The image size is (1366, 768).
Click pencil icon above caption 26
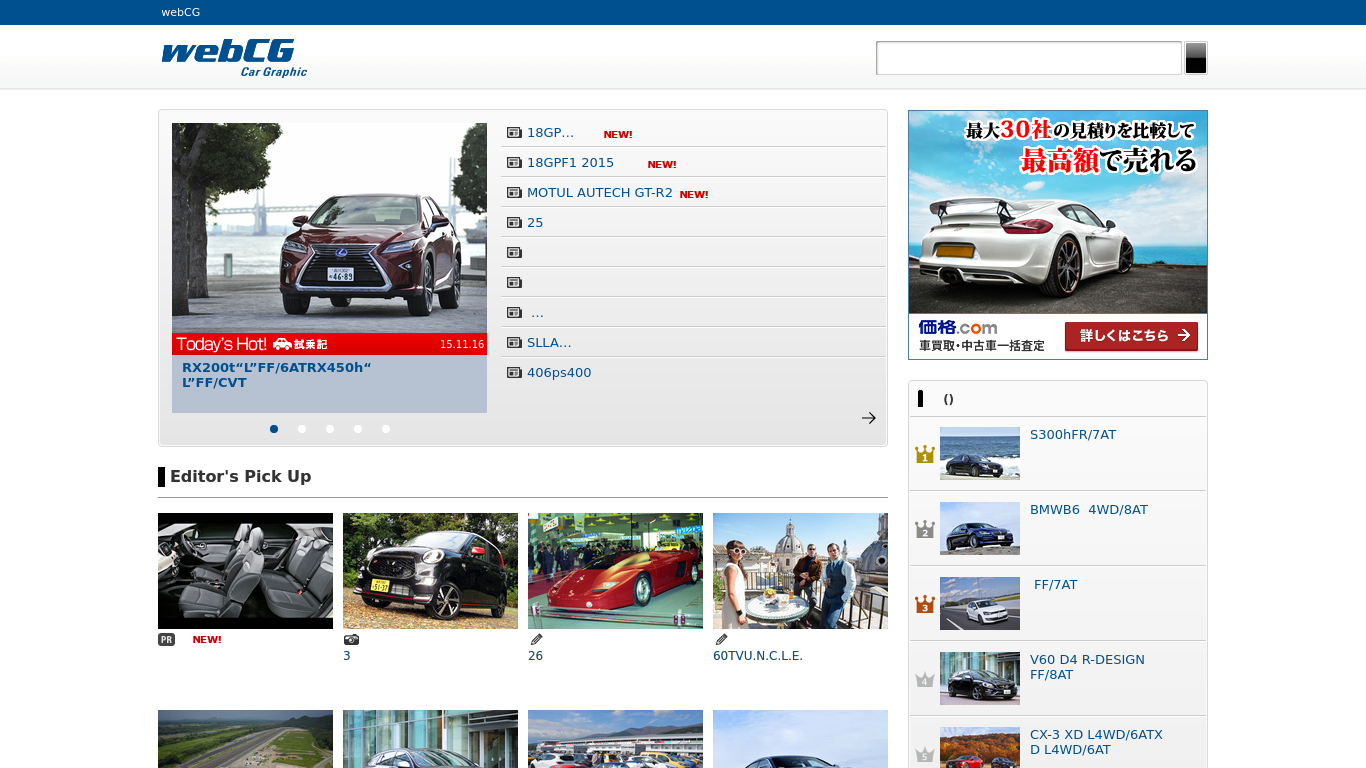click(536, 640)
